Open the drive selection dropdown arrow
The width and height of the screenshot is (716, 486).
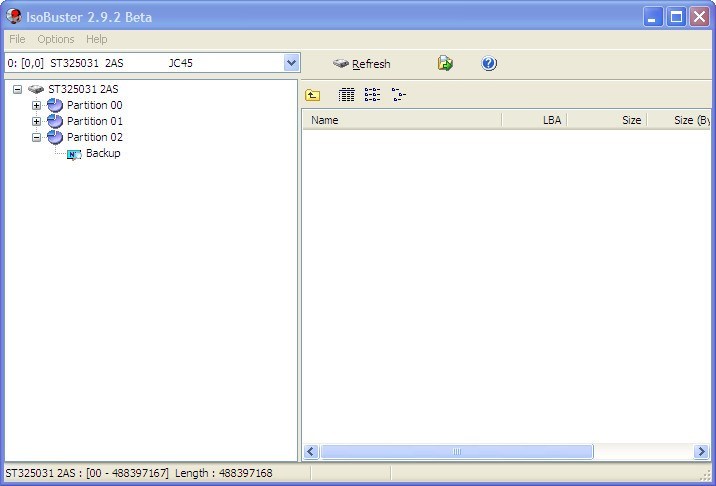(x=291, y=63)
